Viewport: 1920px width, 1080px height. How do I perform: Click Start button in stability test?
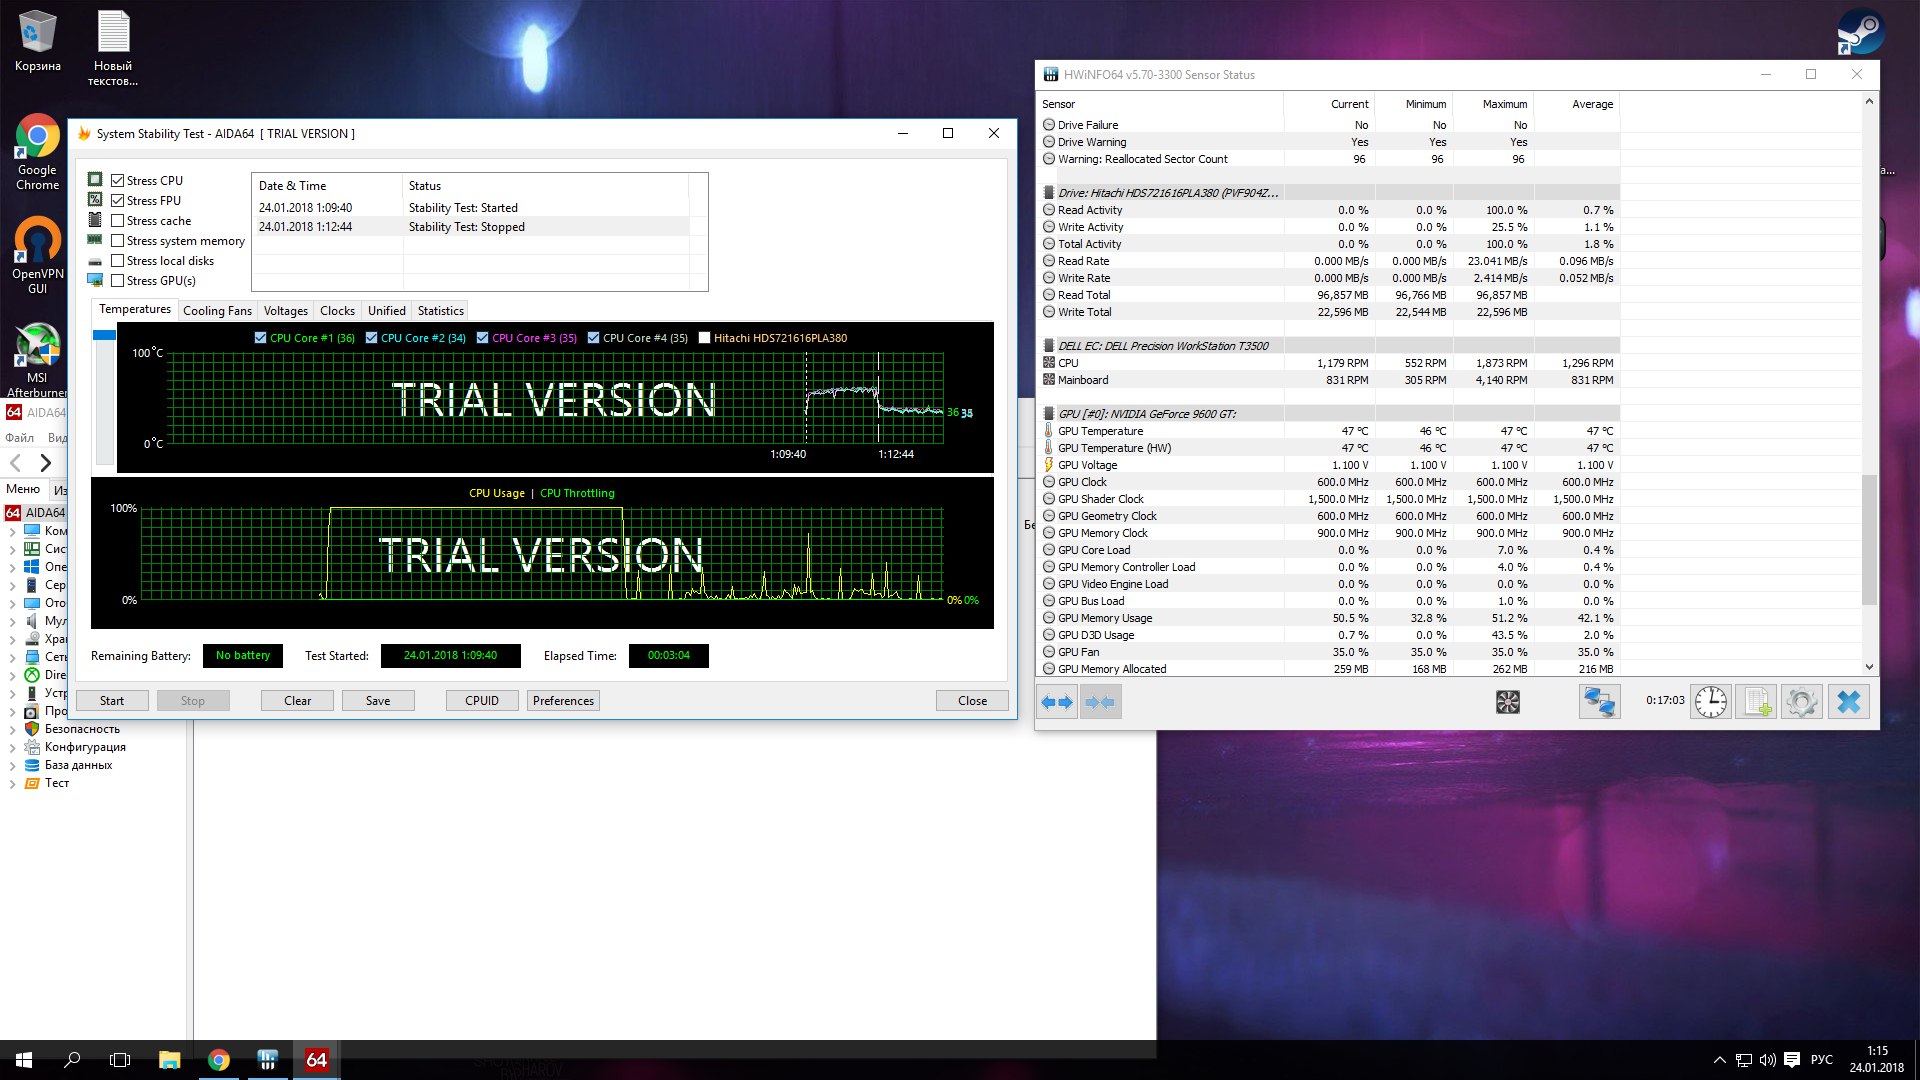click(112, 701)
